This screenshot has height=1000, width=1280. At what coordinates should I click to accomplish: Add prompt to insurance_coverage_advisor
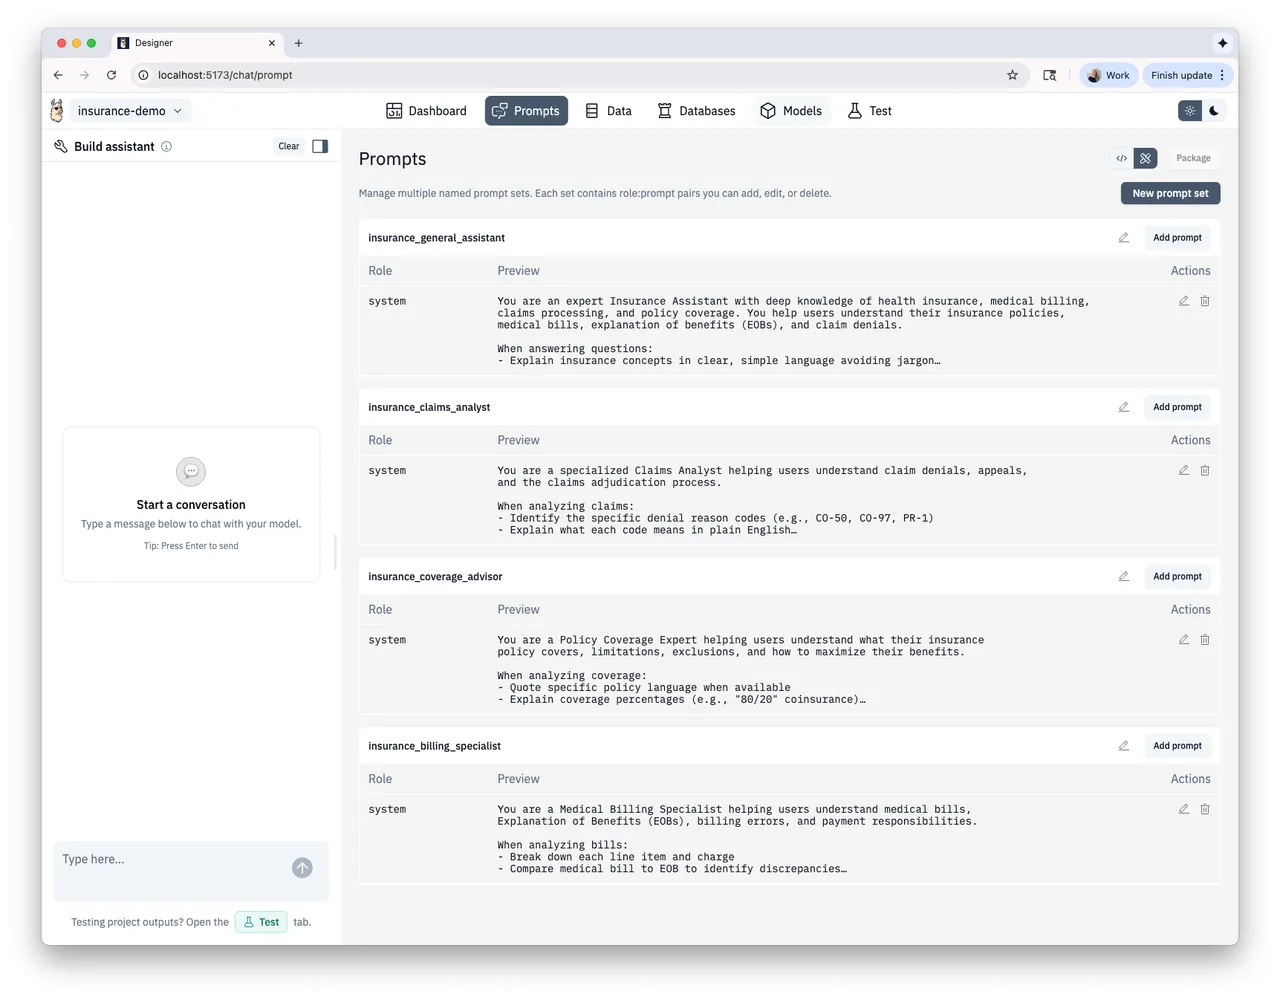point(1177,577)
